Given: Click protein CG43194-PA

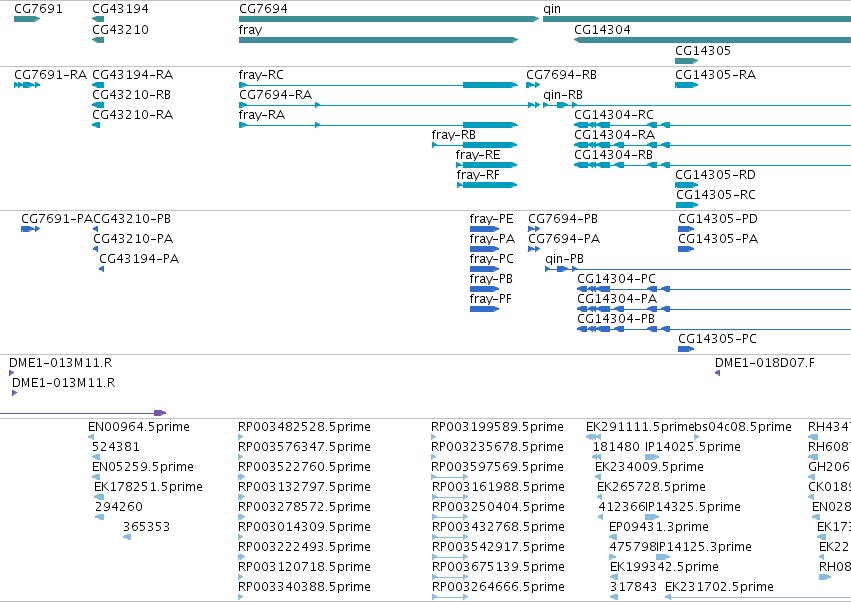Looking at the screenshot, I should click(139, 259).
